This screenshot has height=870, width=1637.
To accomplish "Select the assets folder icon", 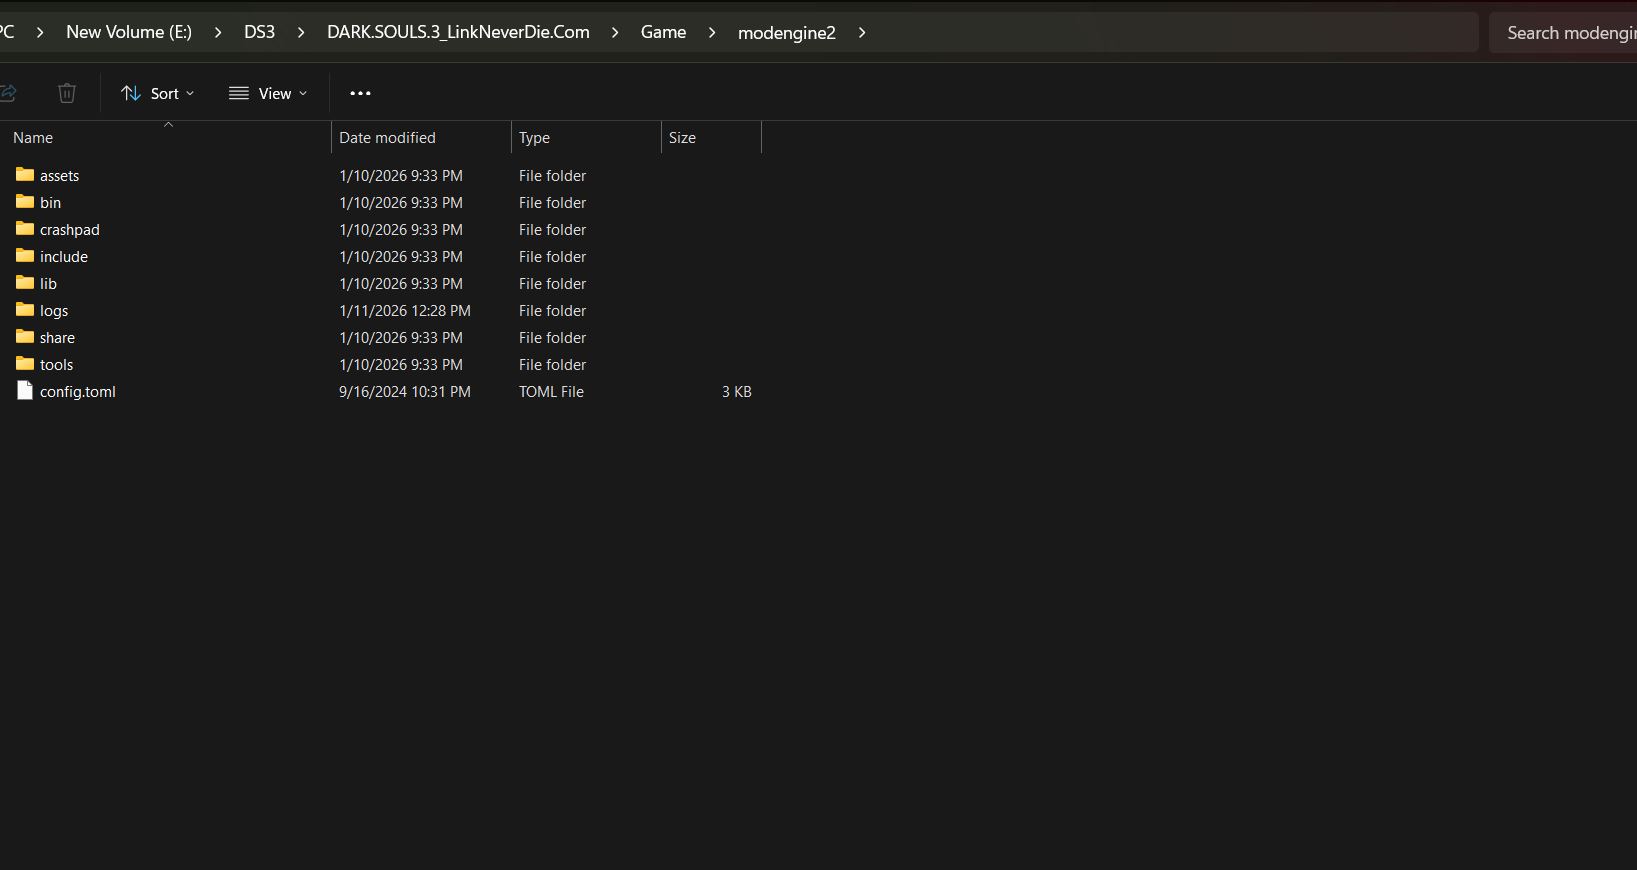I will (25, 175).
